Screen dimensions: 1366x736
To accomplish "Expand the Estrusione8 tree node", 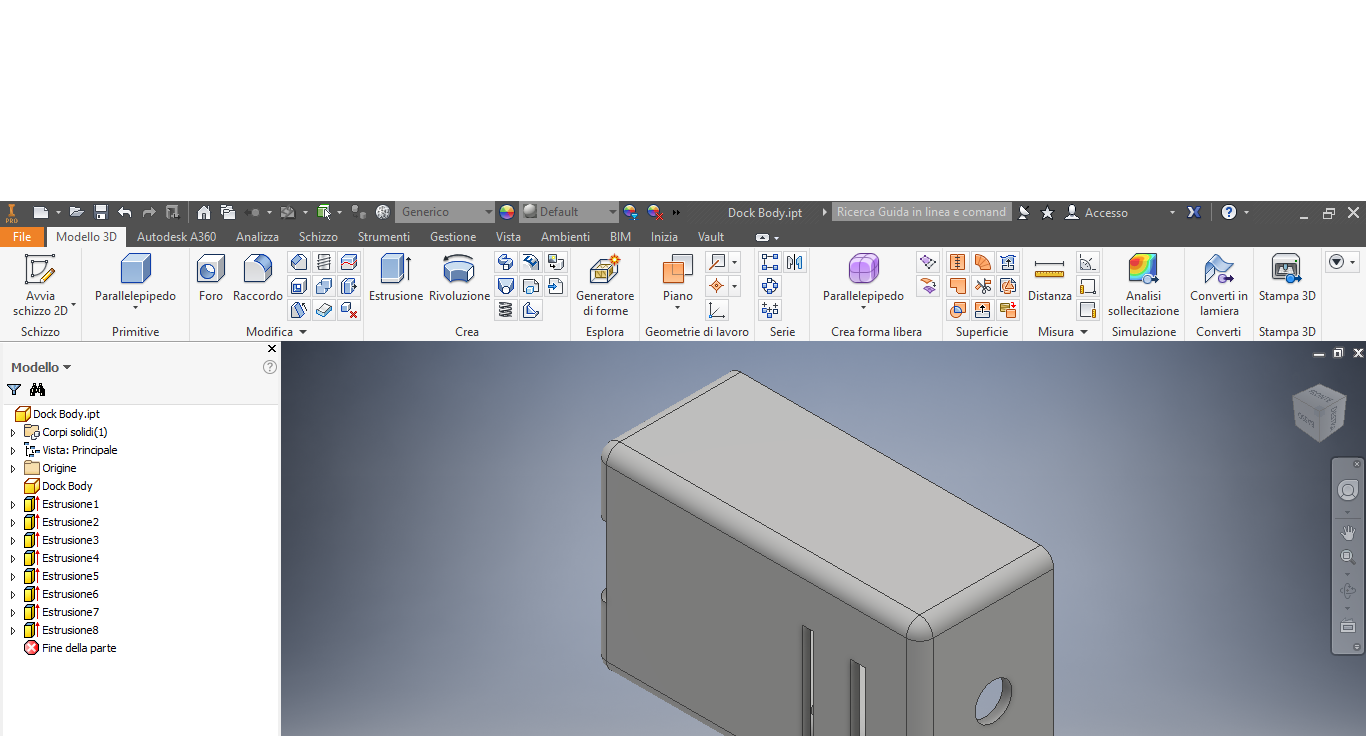I will [x=13, y=630].
